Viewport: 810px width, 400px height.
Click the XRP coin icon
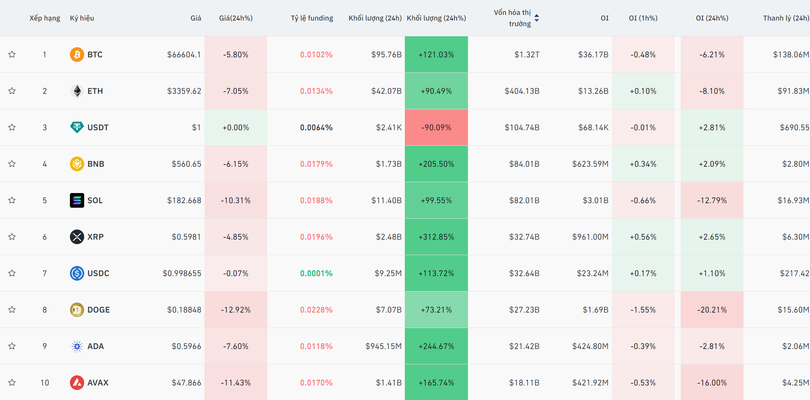[77, 237]
